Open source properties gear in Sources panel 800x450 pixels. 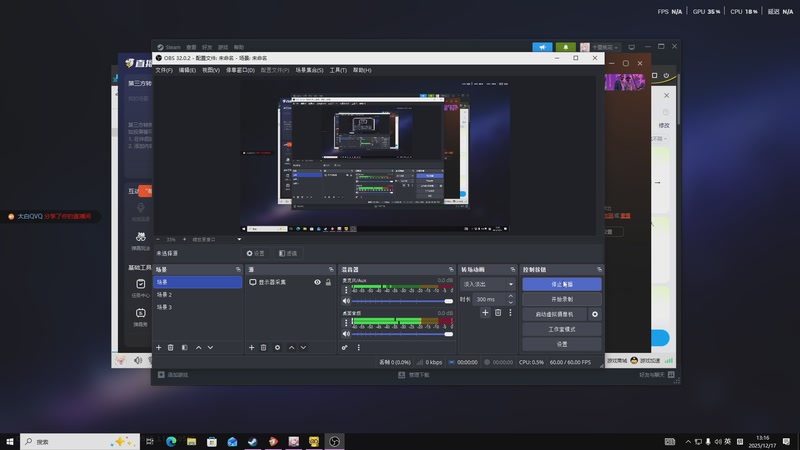pyautogui.click(x=278, y=347)
